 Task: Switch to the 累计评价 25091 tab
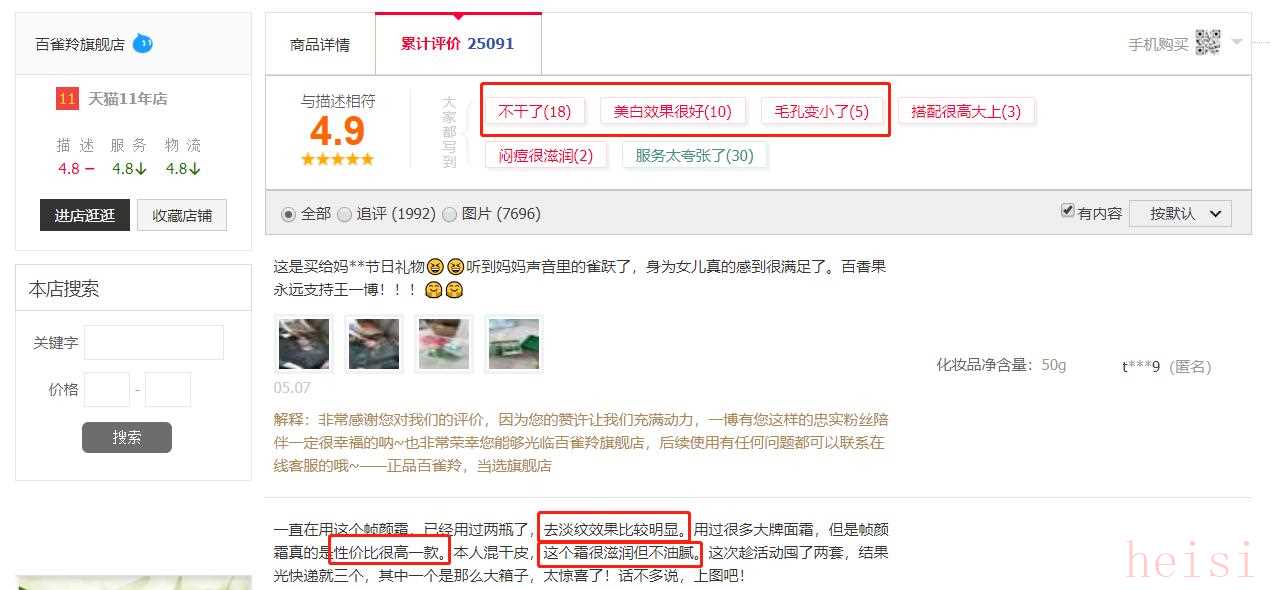pyautogui.click(x=458, y=44)
